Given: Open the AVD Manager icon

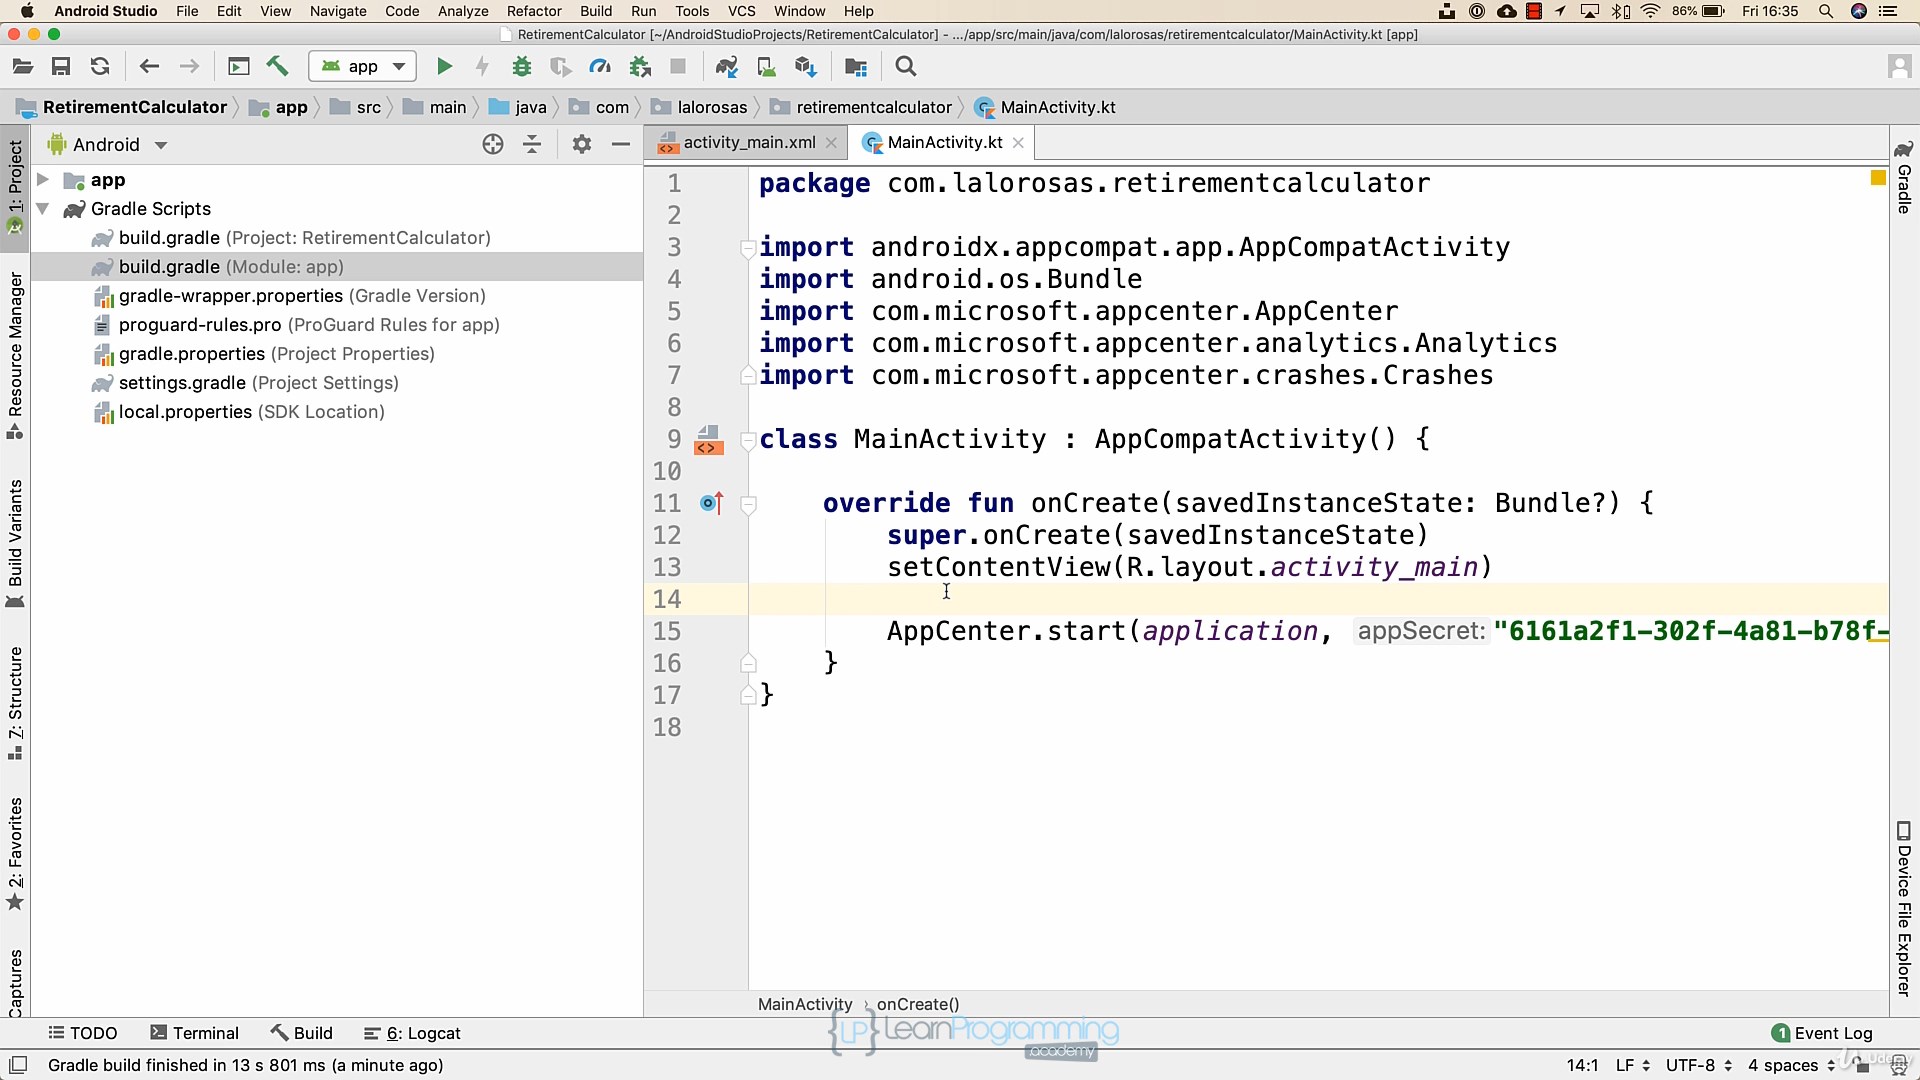Looking at the screenshot, I should point(766,67).
